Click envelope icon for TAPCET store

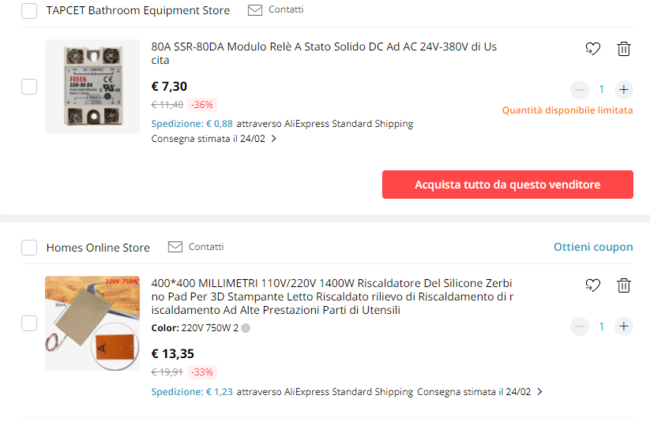(x=254, y=10)
